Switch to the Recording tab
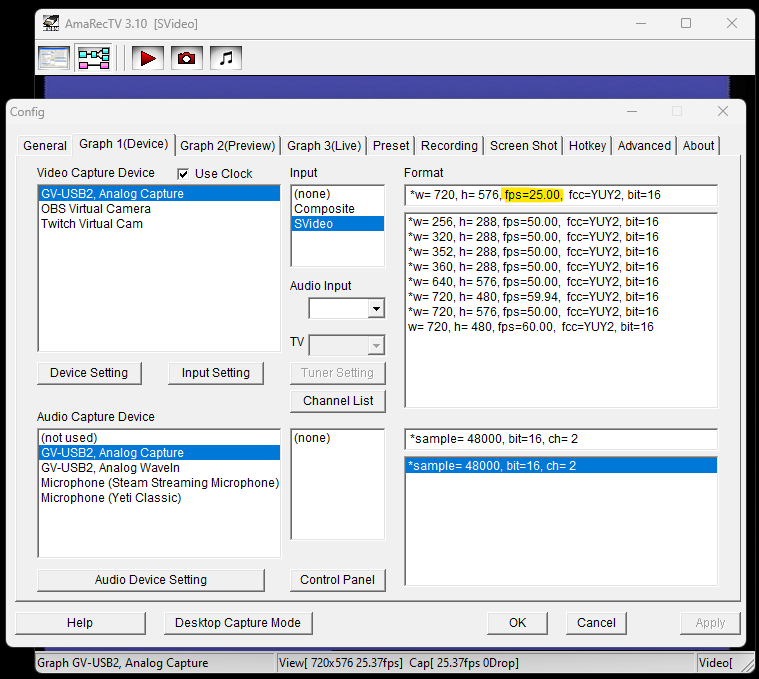The width and height of the screenshot is (759, 679). pyautogui.click(x=449, y=146)
